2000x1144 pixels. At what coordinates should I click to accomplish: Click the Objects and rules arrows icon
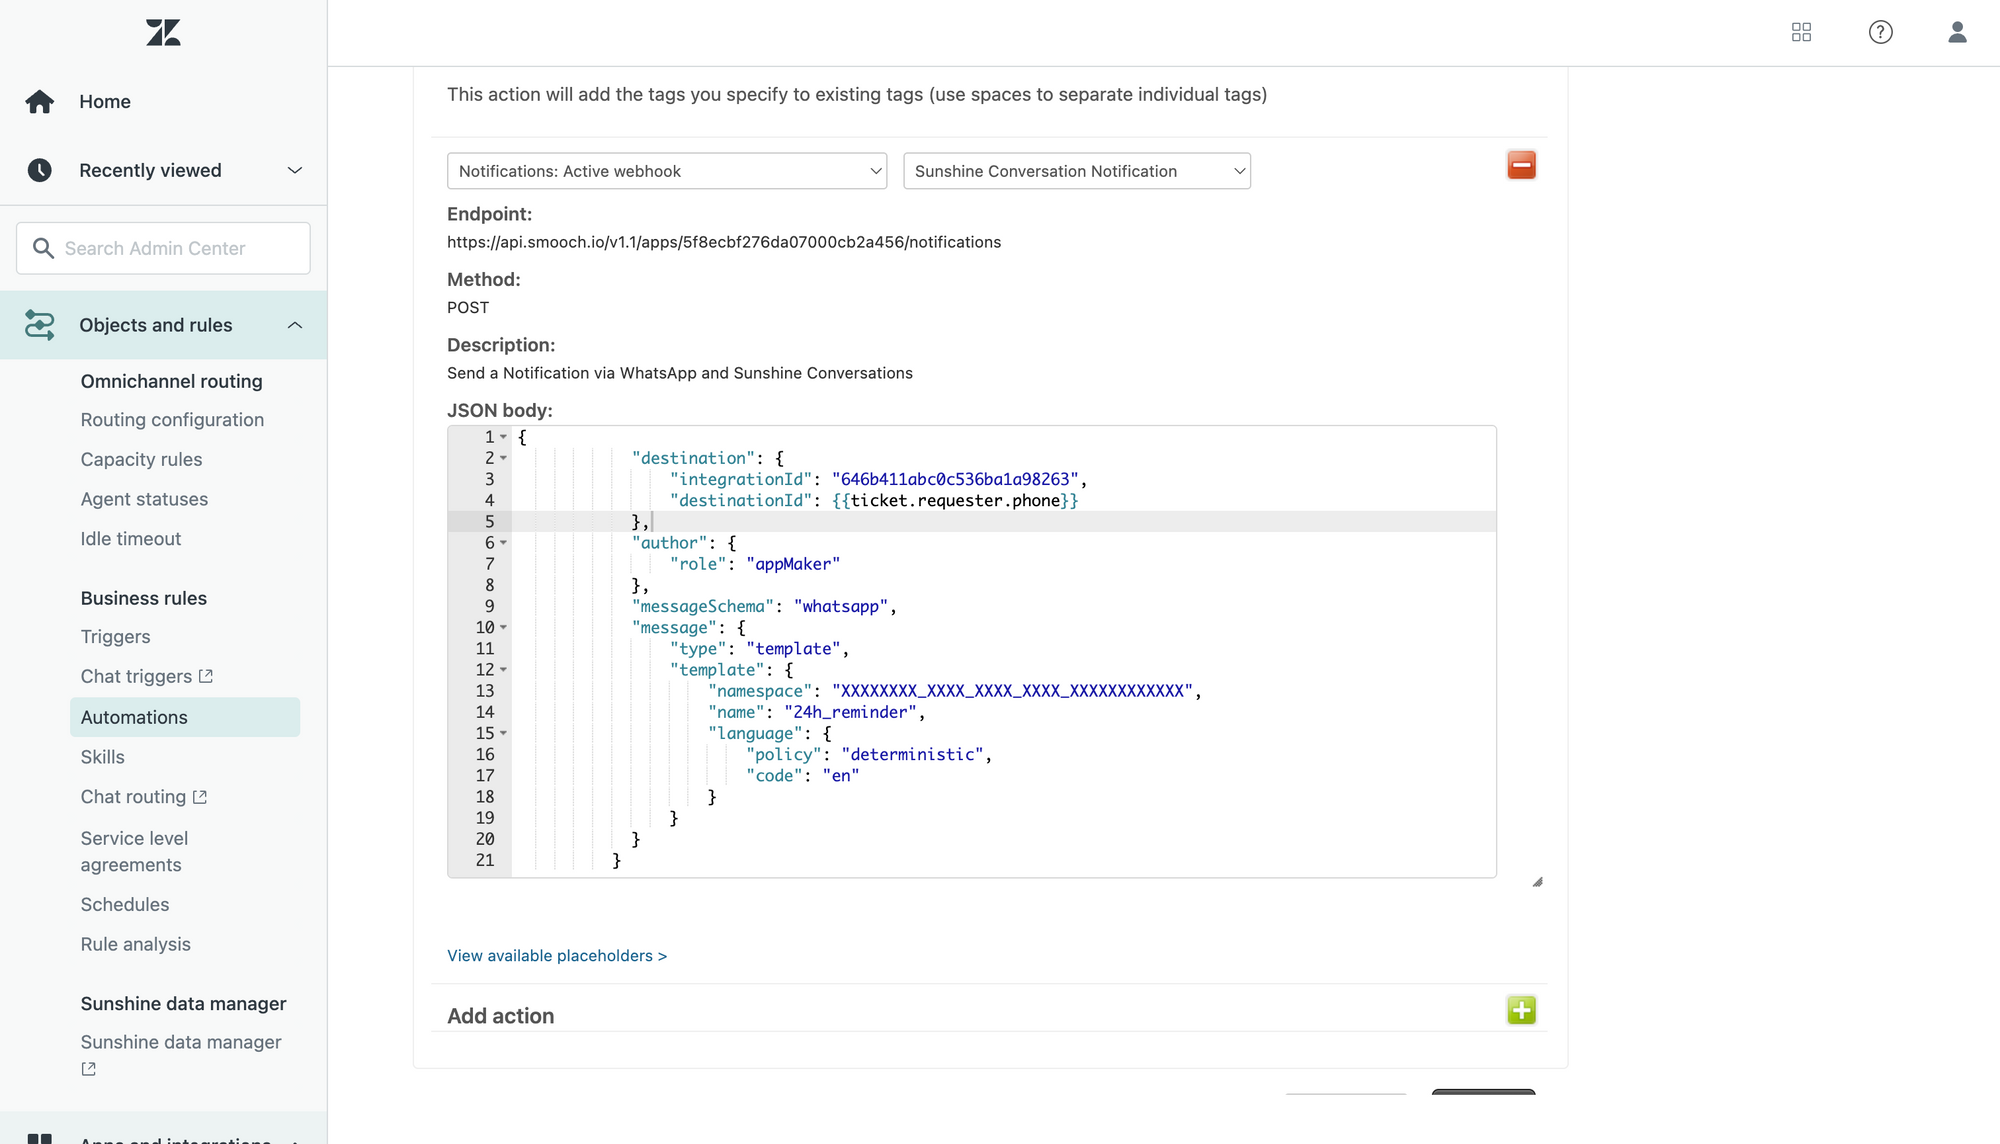pyautogui.click(x=40, y=325)
